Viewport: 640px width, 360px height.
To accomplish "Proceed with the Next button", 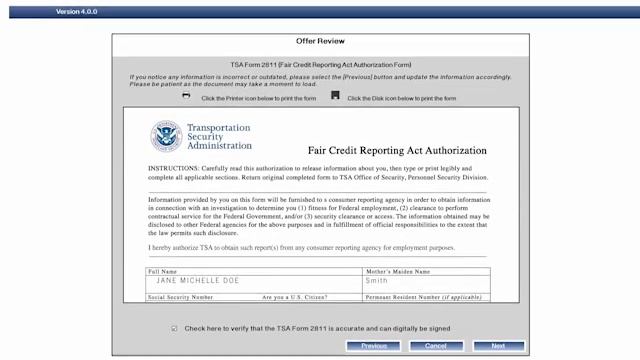I will (499, 346).
